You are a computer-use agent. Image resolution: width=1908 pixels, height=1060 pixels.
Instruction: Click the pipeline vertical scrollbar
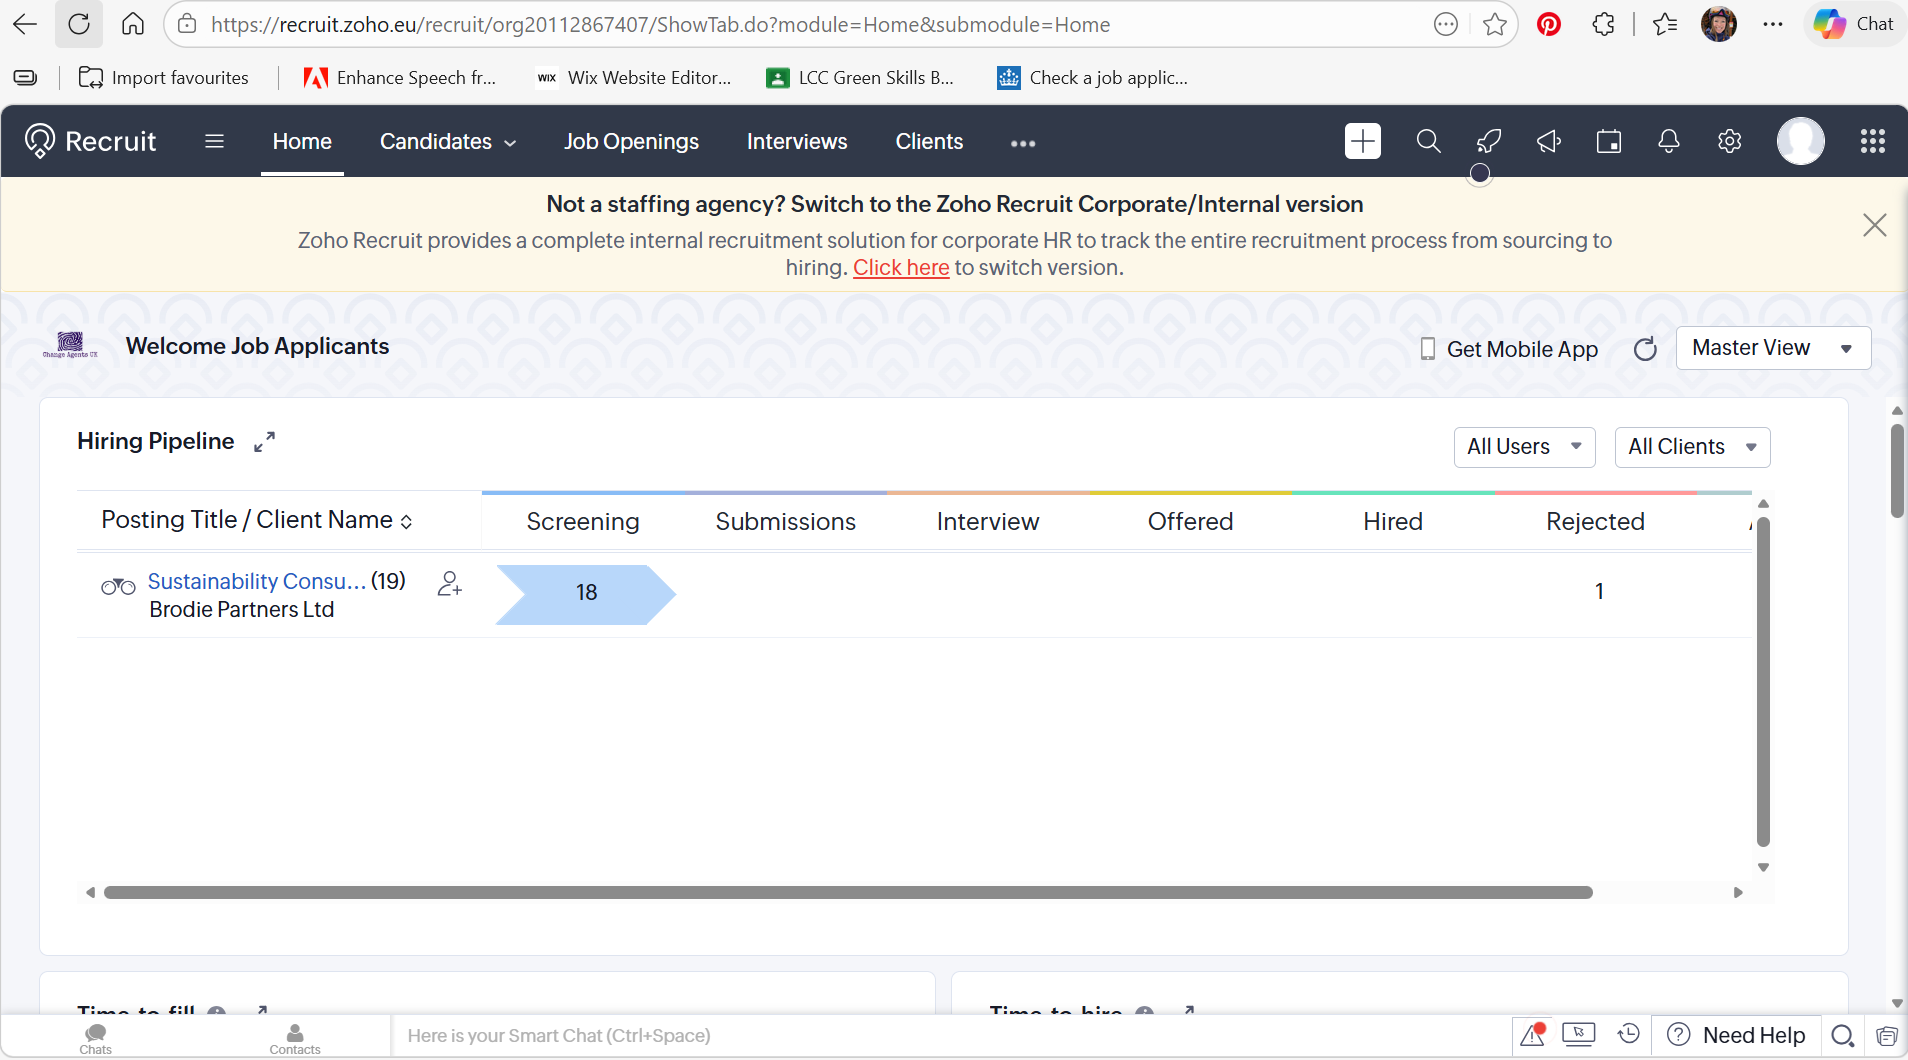click(x=1764, y=681)
